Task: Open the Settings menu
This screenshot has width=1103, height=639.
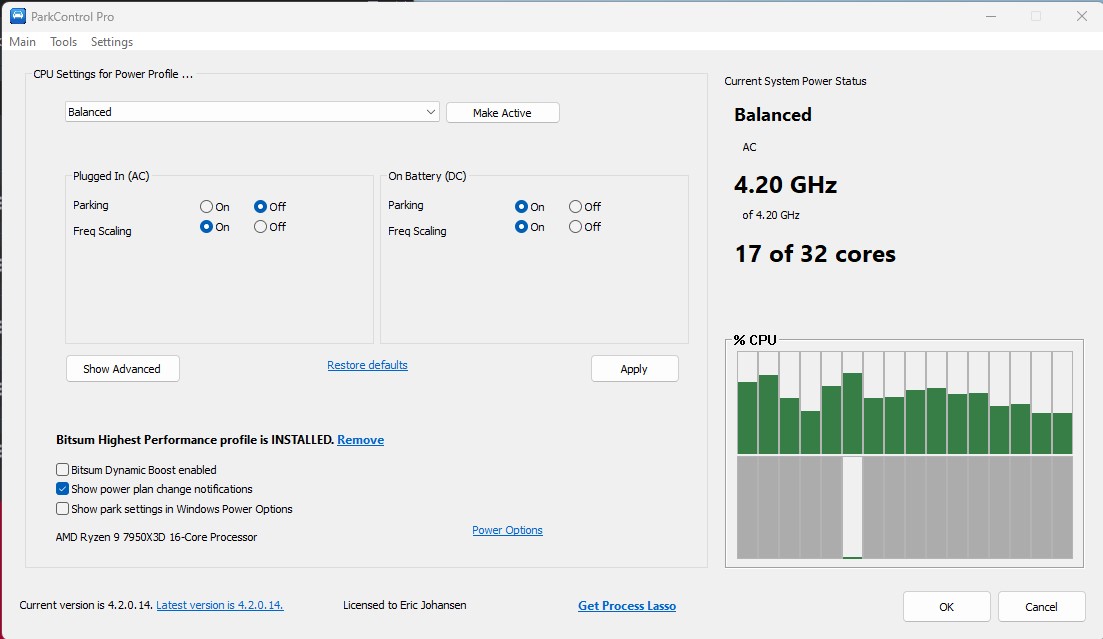Action: [112, 42]
